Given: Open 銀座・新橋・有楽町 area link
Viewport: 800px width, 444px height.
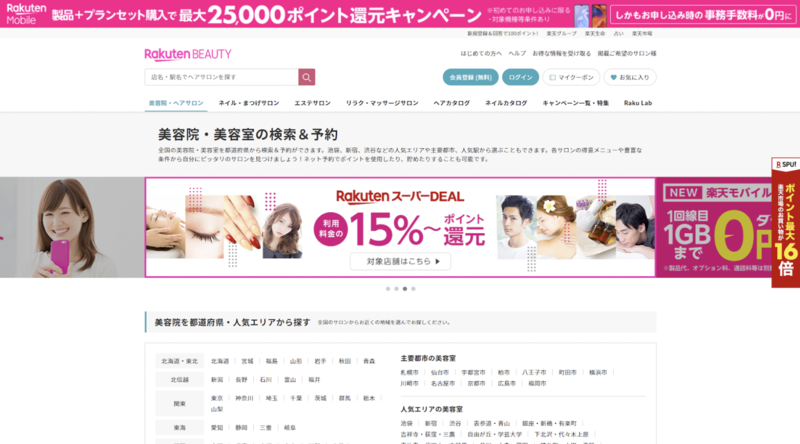Looking at the screenshot, I should point(549,424).
